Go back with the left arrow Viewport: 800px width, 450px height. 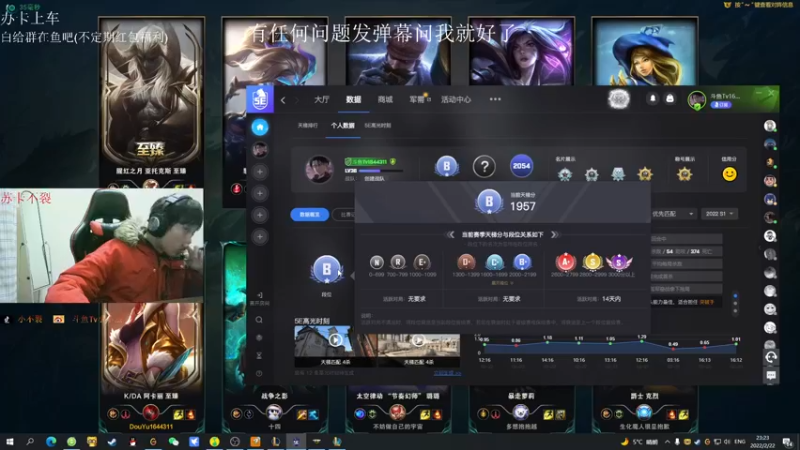coord(283,100)
